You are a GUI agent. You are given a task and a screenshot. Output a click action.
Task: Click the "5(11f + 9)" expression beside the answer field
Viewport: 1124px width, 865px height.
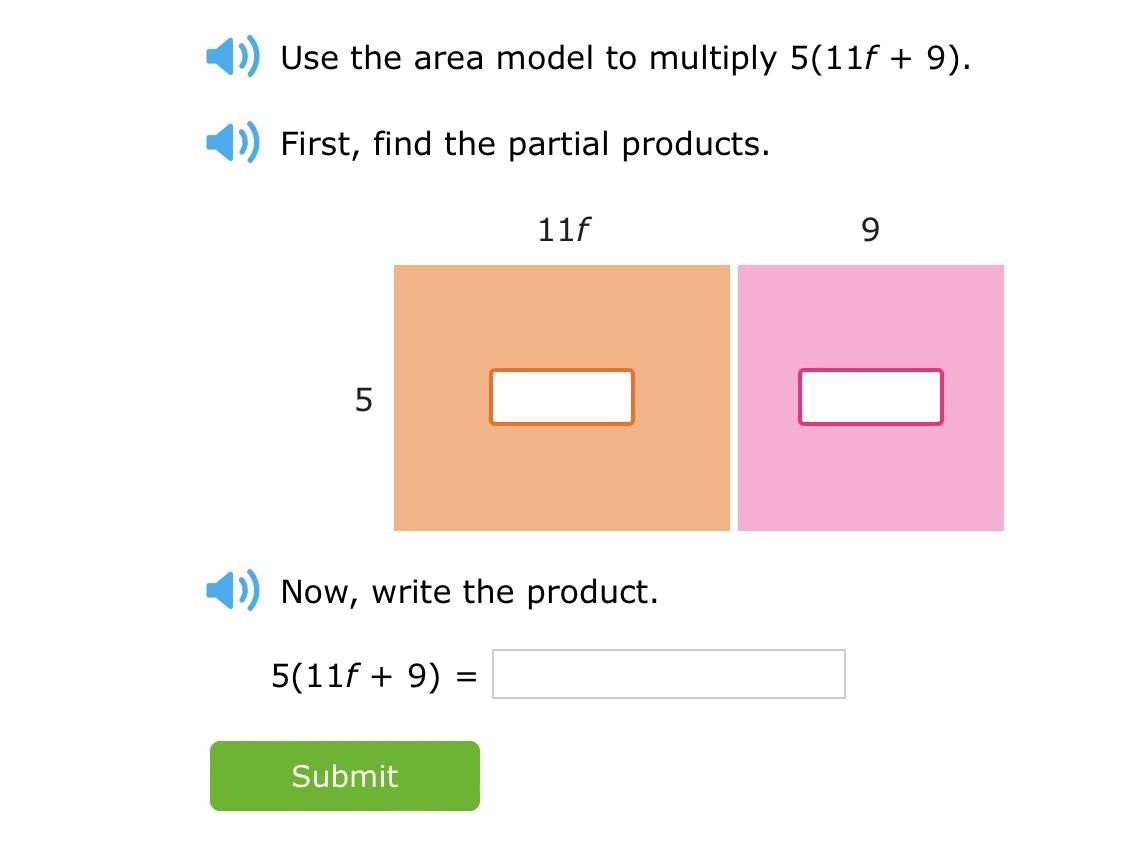pos(355,676)
